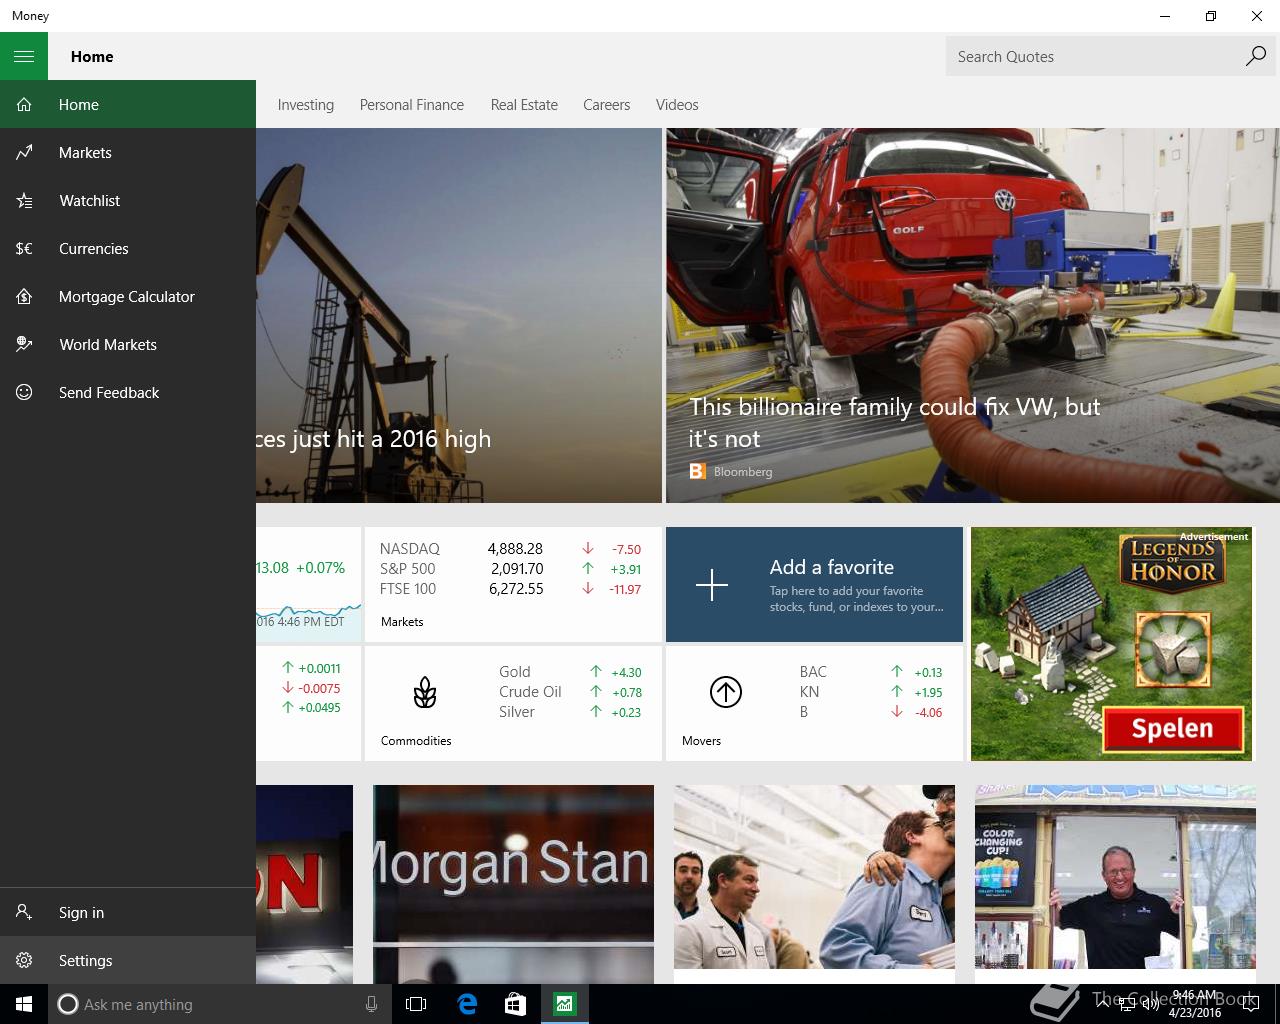Image resolution: width=1280 pixels, height=1024 pixels.
Task: Open the Store icon in taskbar
Action: click(x=515, y=1004)
